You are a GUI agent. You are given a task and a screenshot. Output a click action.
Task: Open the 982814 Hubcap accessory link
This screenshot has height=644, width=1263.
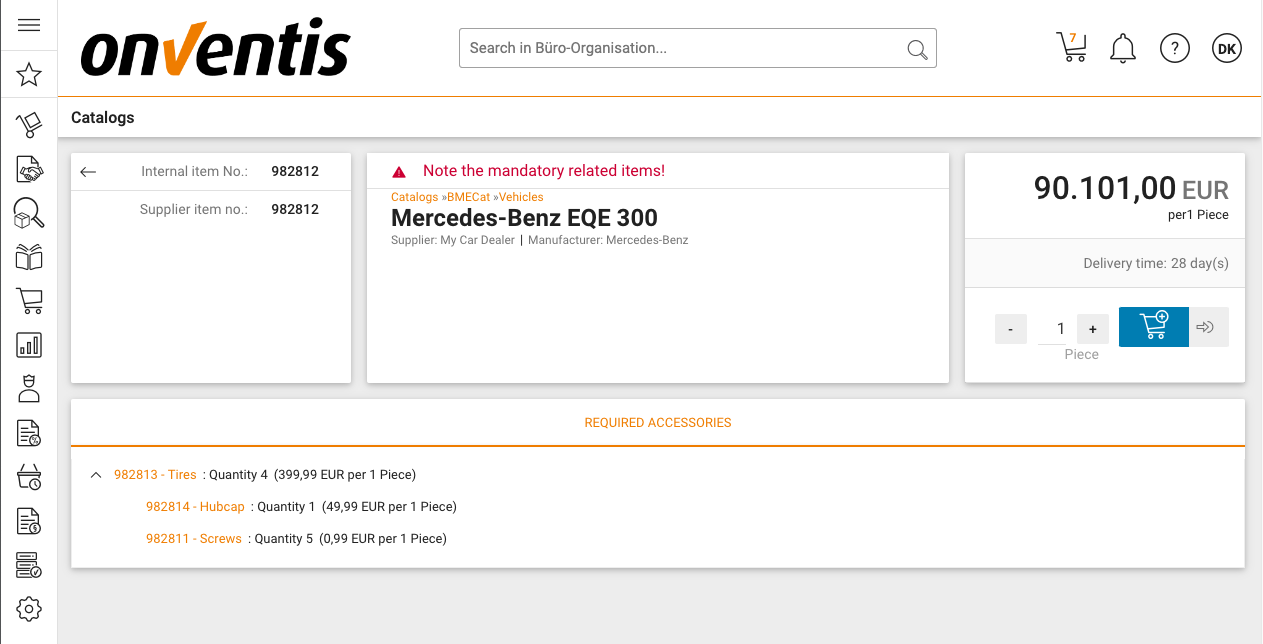pos(195,507)
